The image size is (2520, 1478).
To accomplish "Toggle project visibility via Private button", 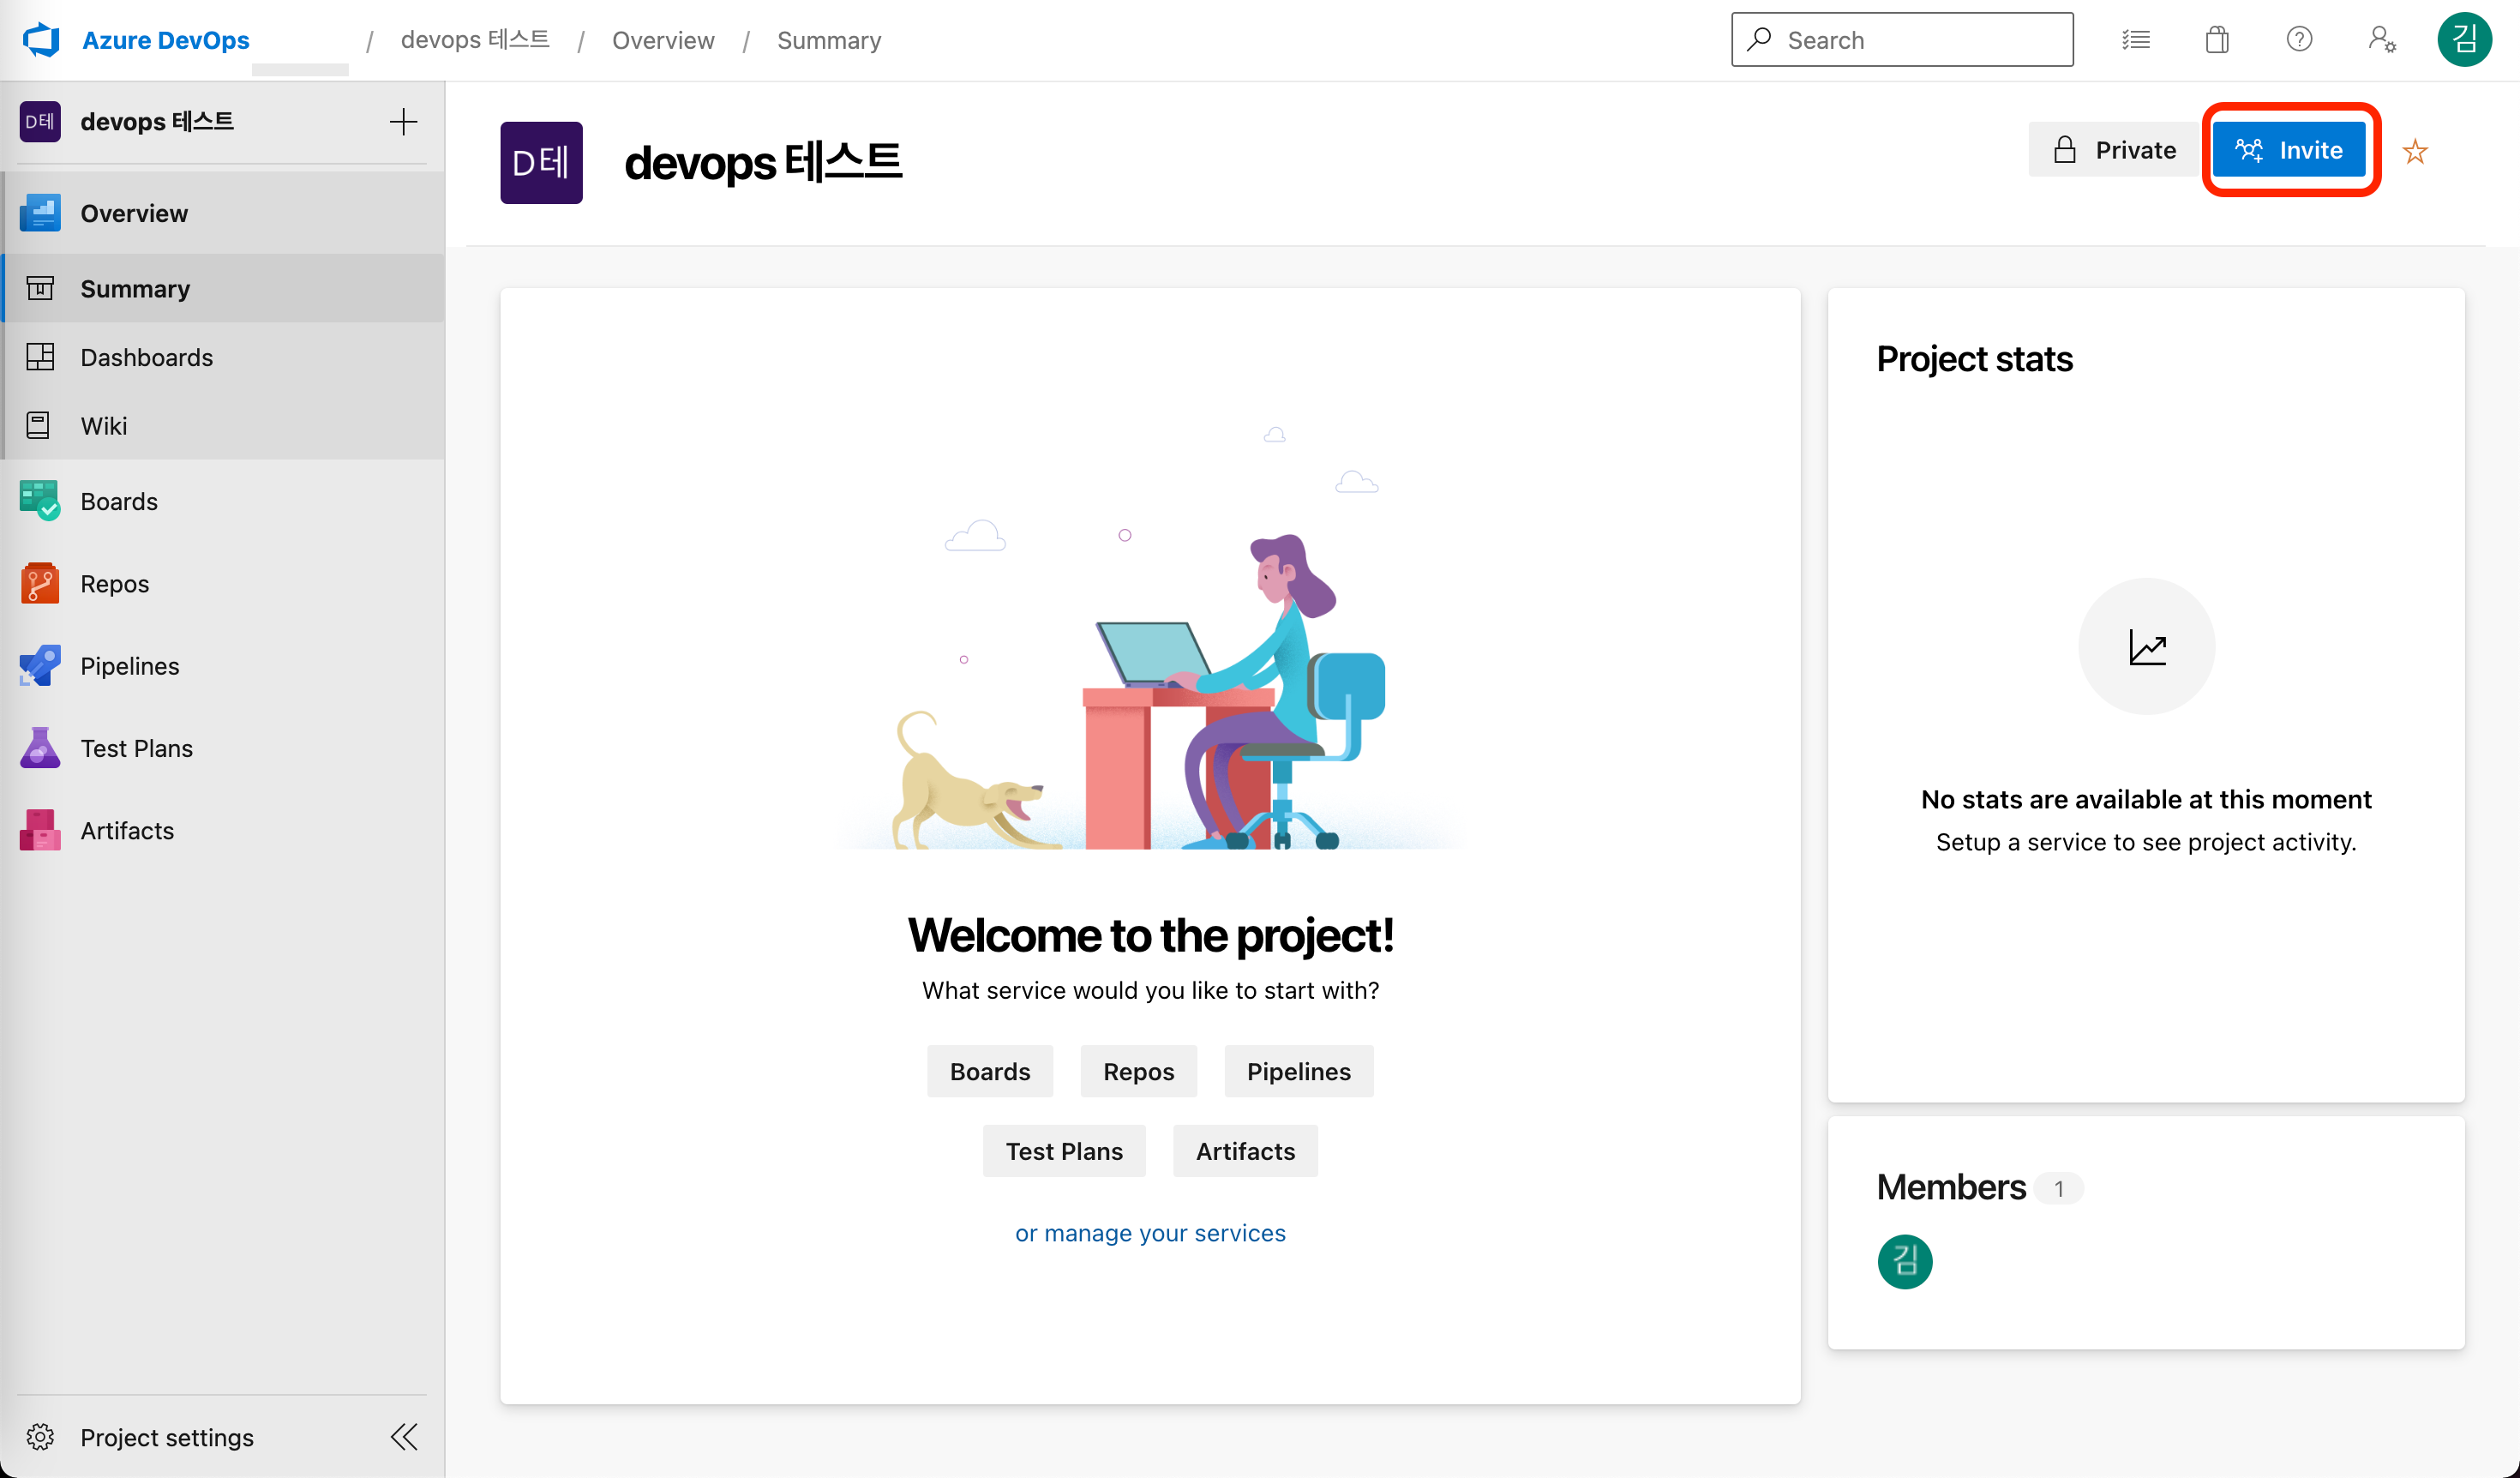I will point(2114,150).
